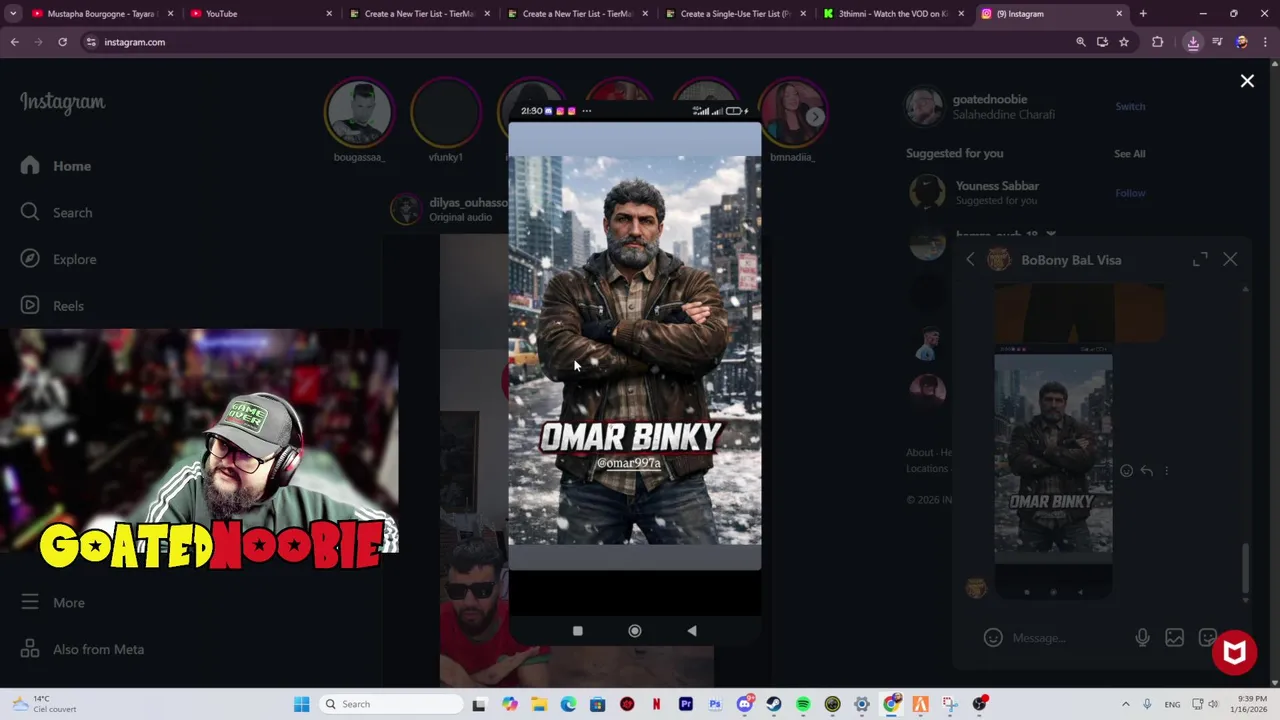Open the McAfee floating badge
This screenshot has height=720, width=1280.
point(1235,653)
